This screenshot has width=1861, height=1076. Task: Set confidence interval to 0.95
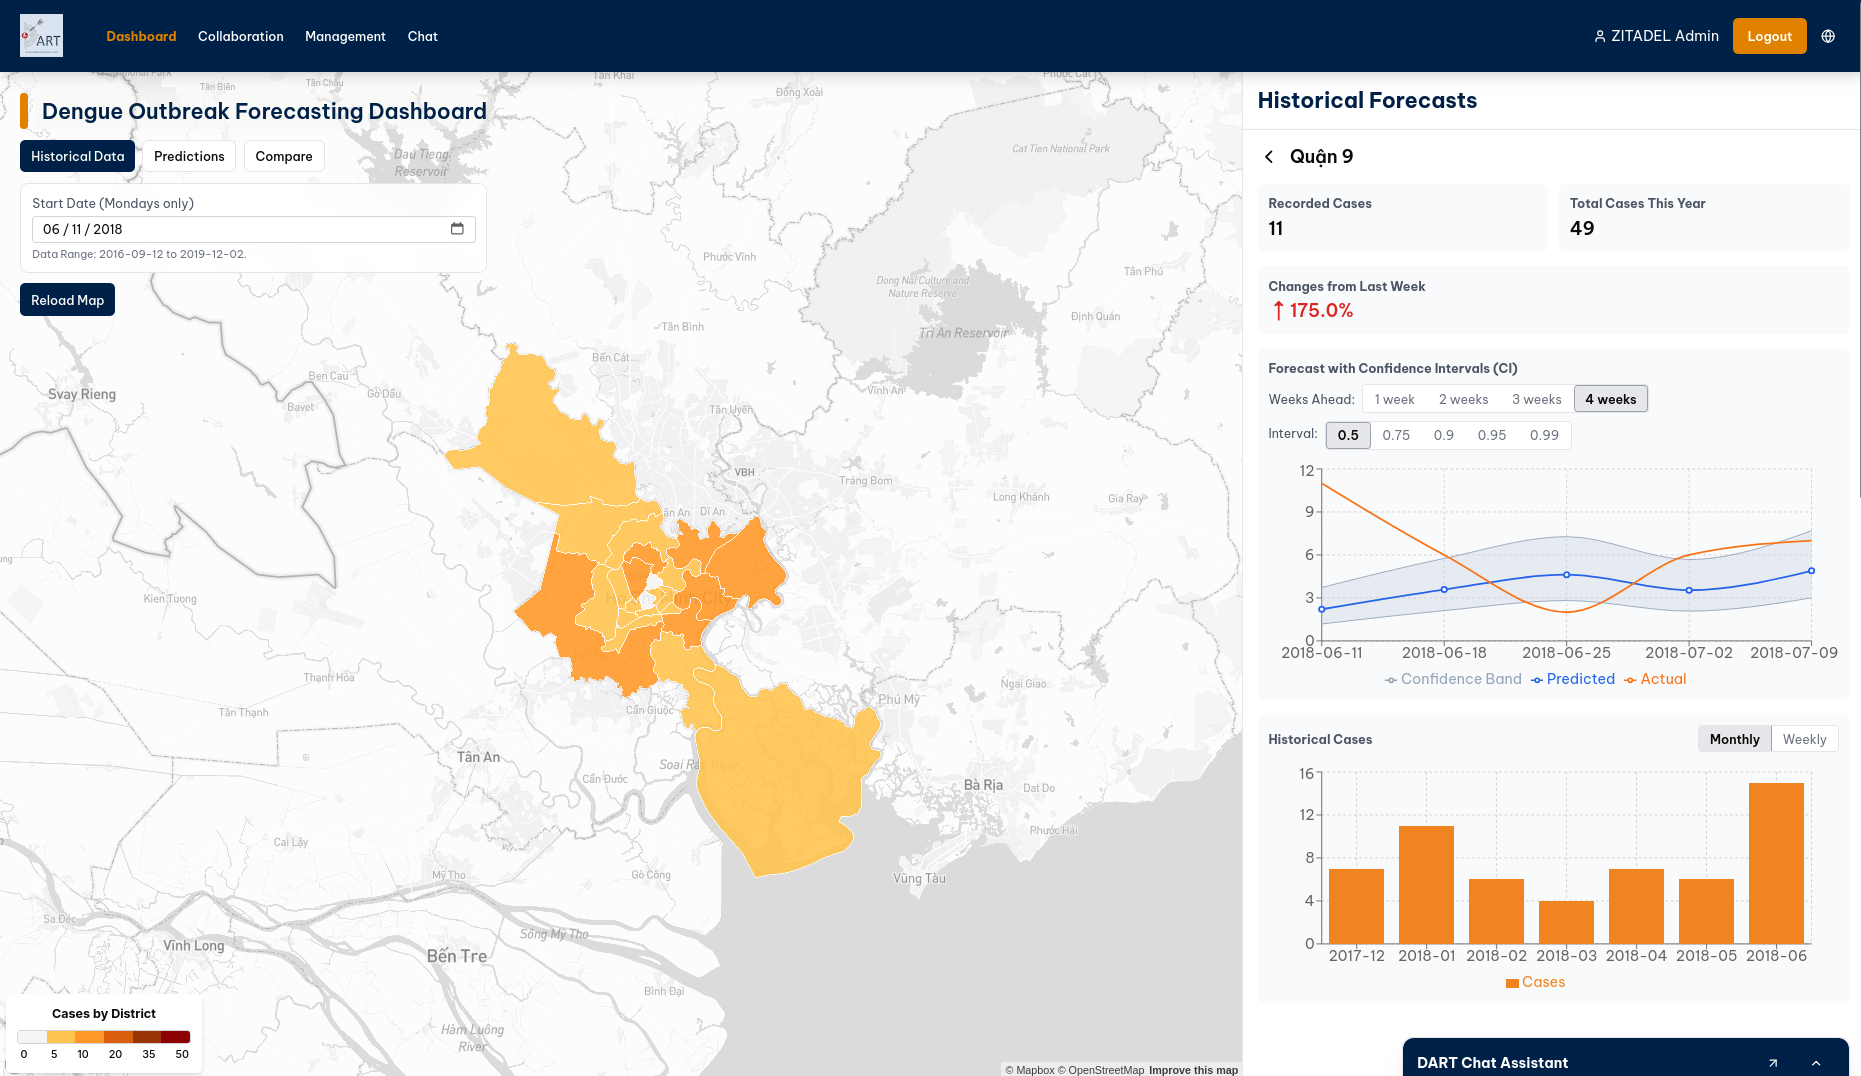pyautogui.click(x=1491, y=435)
